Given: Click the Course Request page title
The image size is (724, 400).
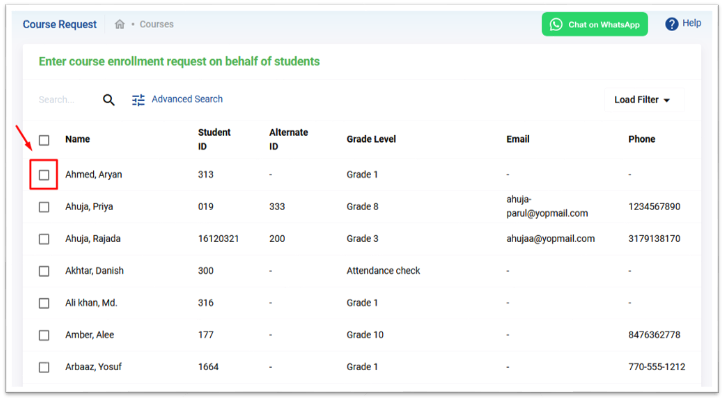Looking at the screenshot, I should click(60, 24).
